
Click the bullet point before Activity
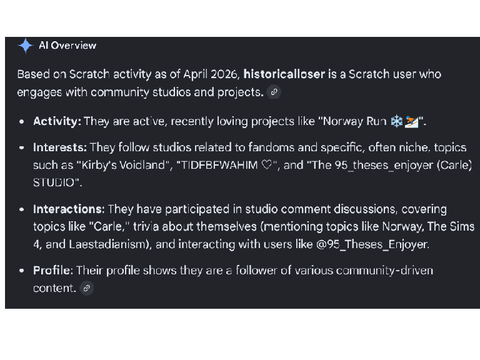coord(22,122)
